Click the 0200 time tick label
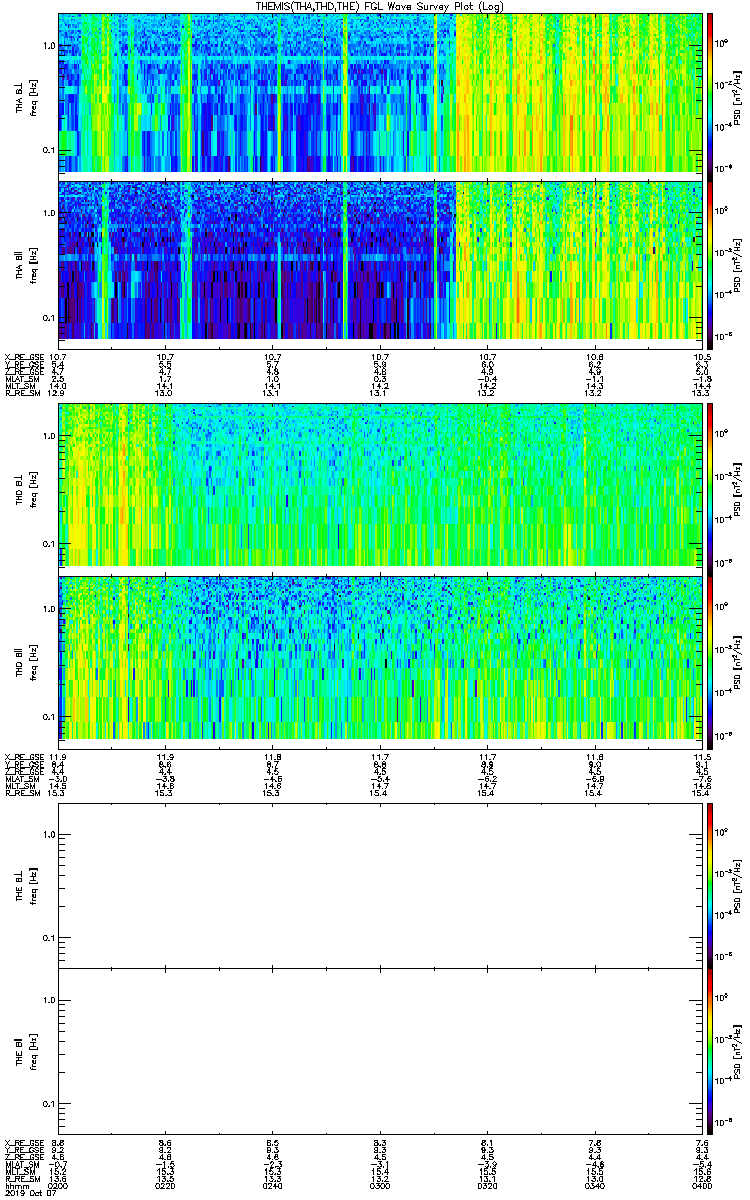Screen dimensions: 750x1200 (60, 1185)
